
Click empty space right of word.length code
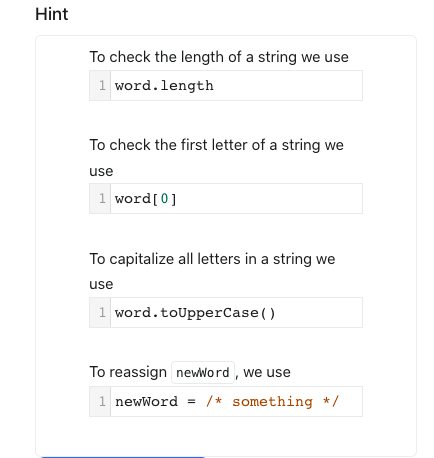tap(287, 86)
